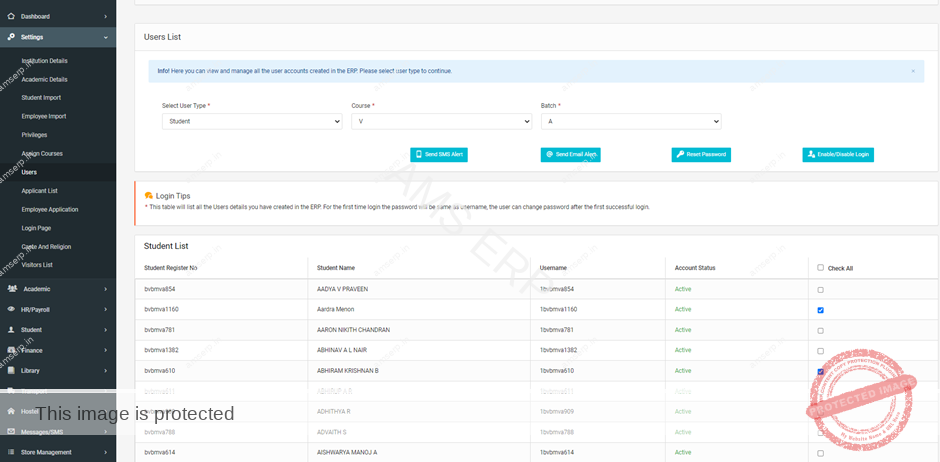Expand the Store Management chevron
940x462 pixels.
point(106,452)
